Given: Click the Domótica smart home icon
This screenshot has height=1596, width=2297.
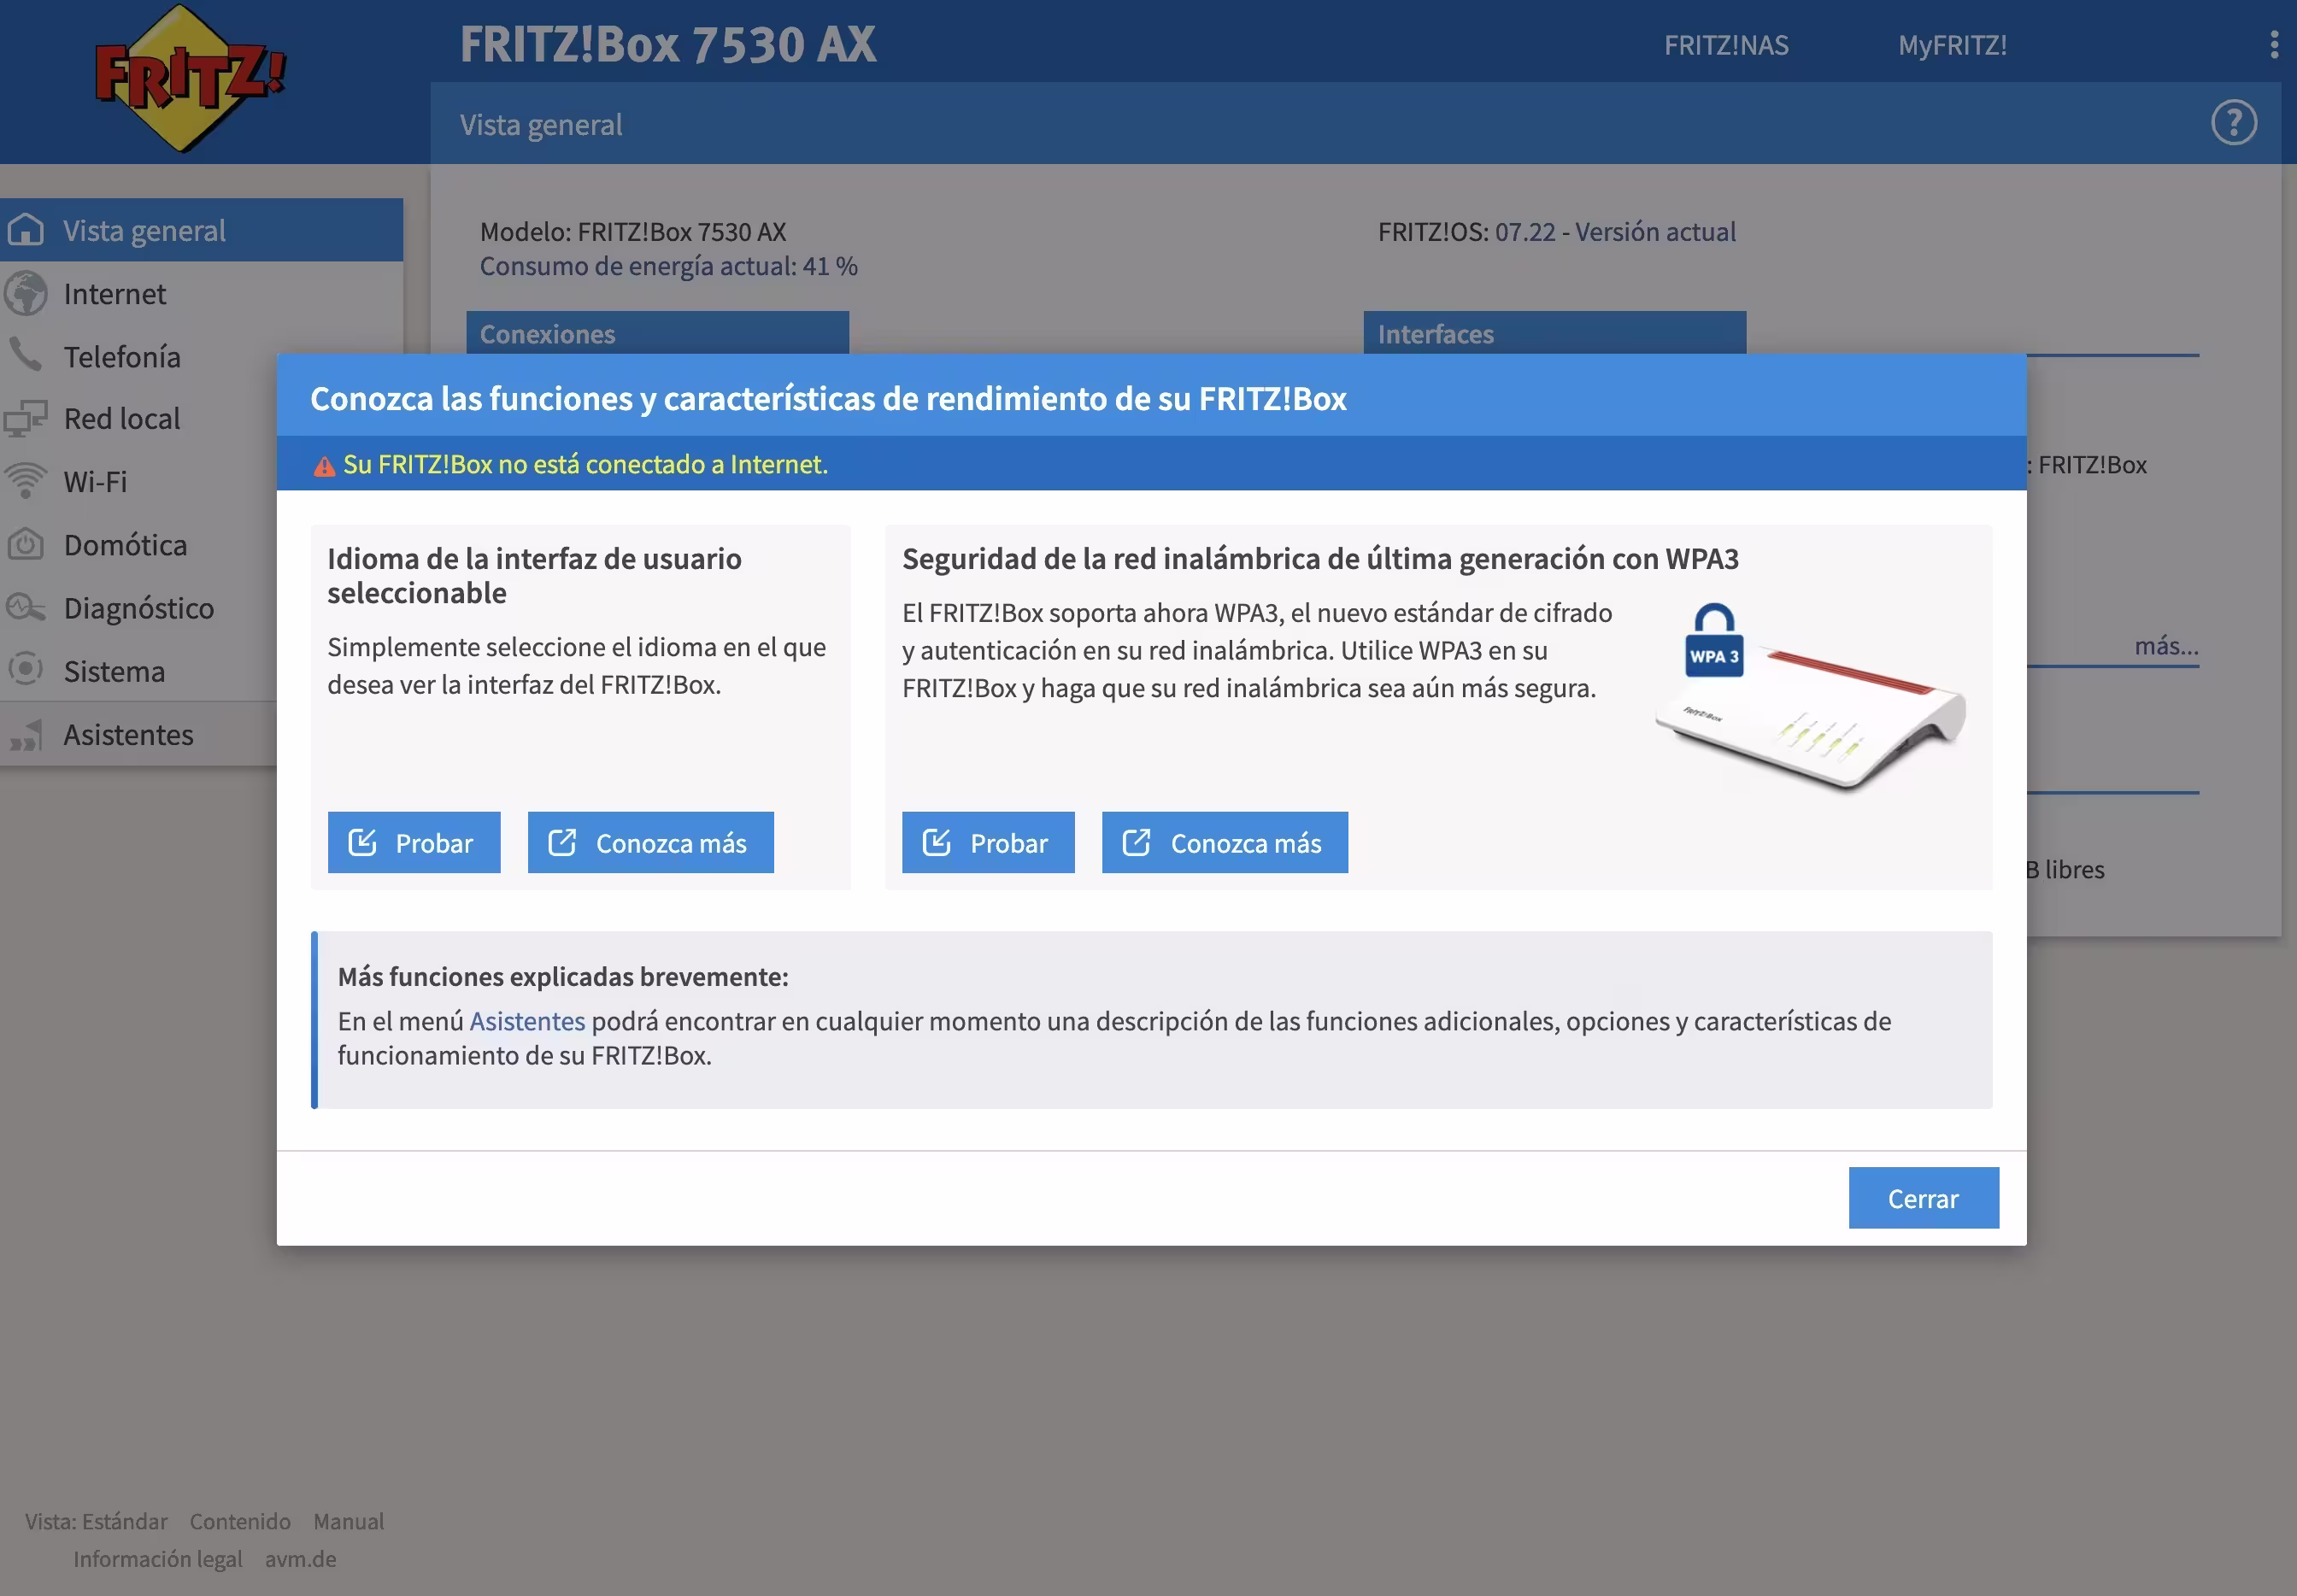Looking at the screenshot, I should (26, 545).
